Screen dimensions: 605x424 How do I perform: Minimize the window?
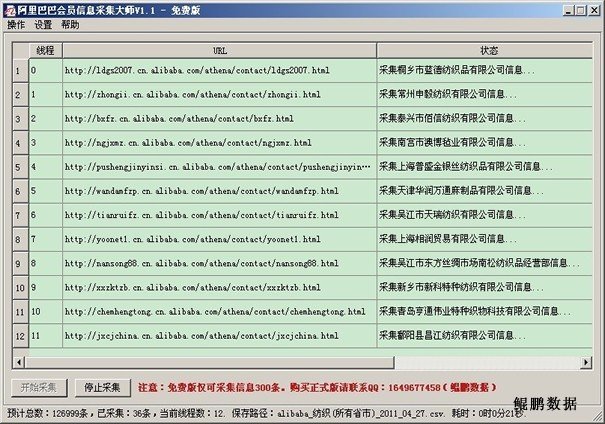568,10
